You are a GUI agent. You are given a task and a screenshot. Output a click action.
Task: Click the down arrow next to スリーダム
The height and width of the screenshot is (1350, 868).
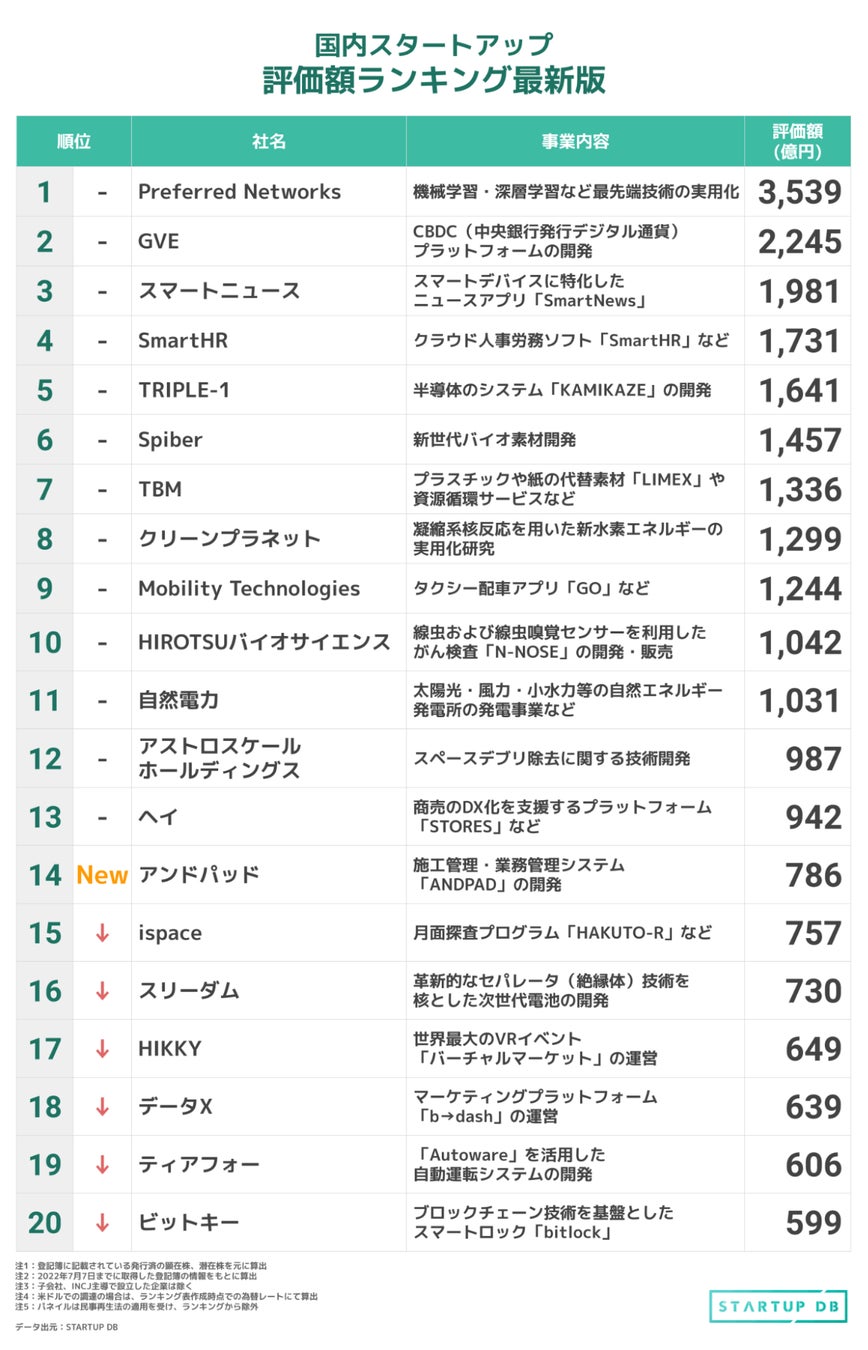pos(102,991)
